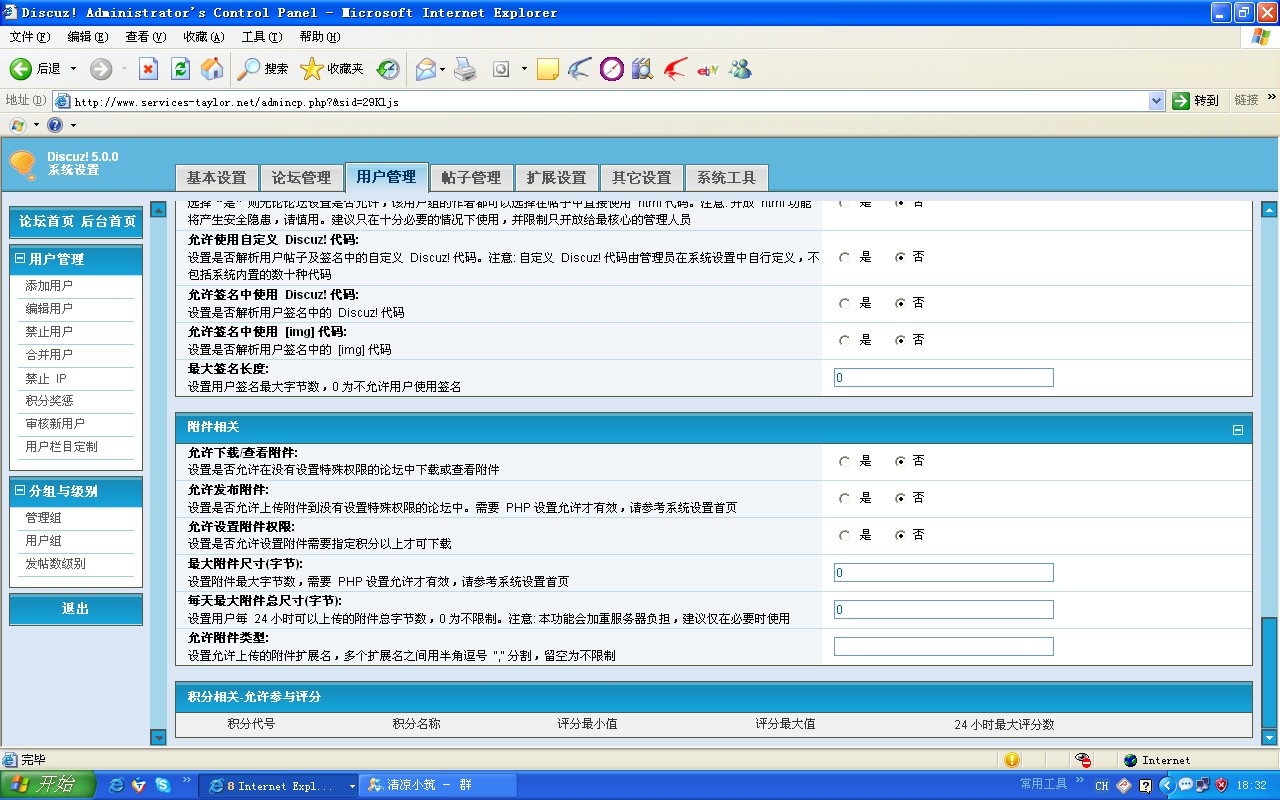The height and width of the screenshot is (800, 1280).
Task: Switch to 论坛管理 tab
Action: (301, 177)
